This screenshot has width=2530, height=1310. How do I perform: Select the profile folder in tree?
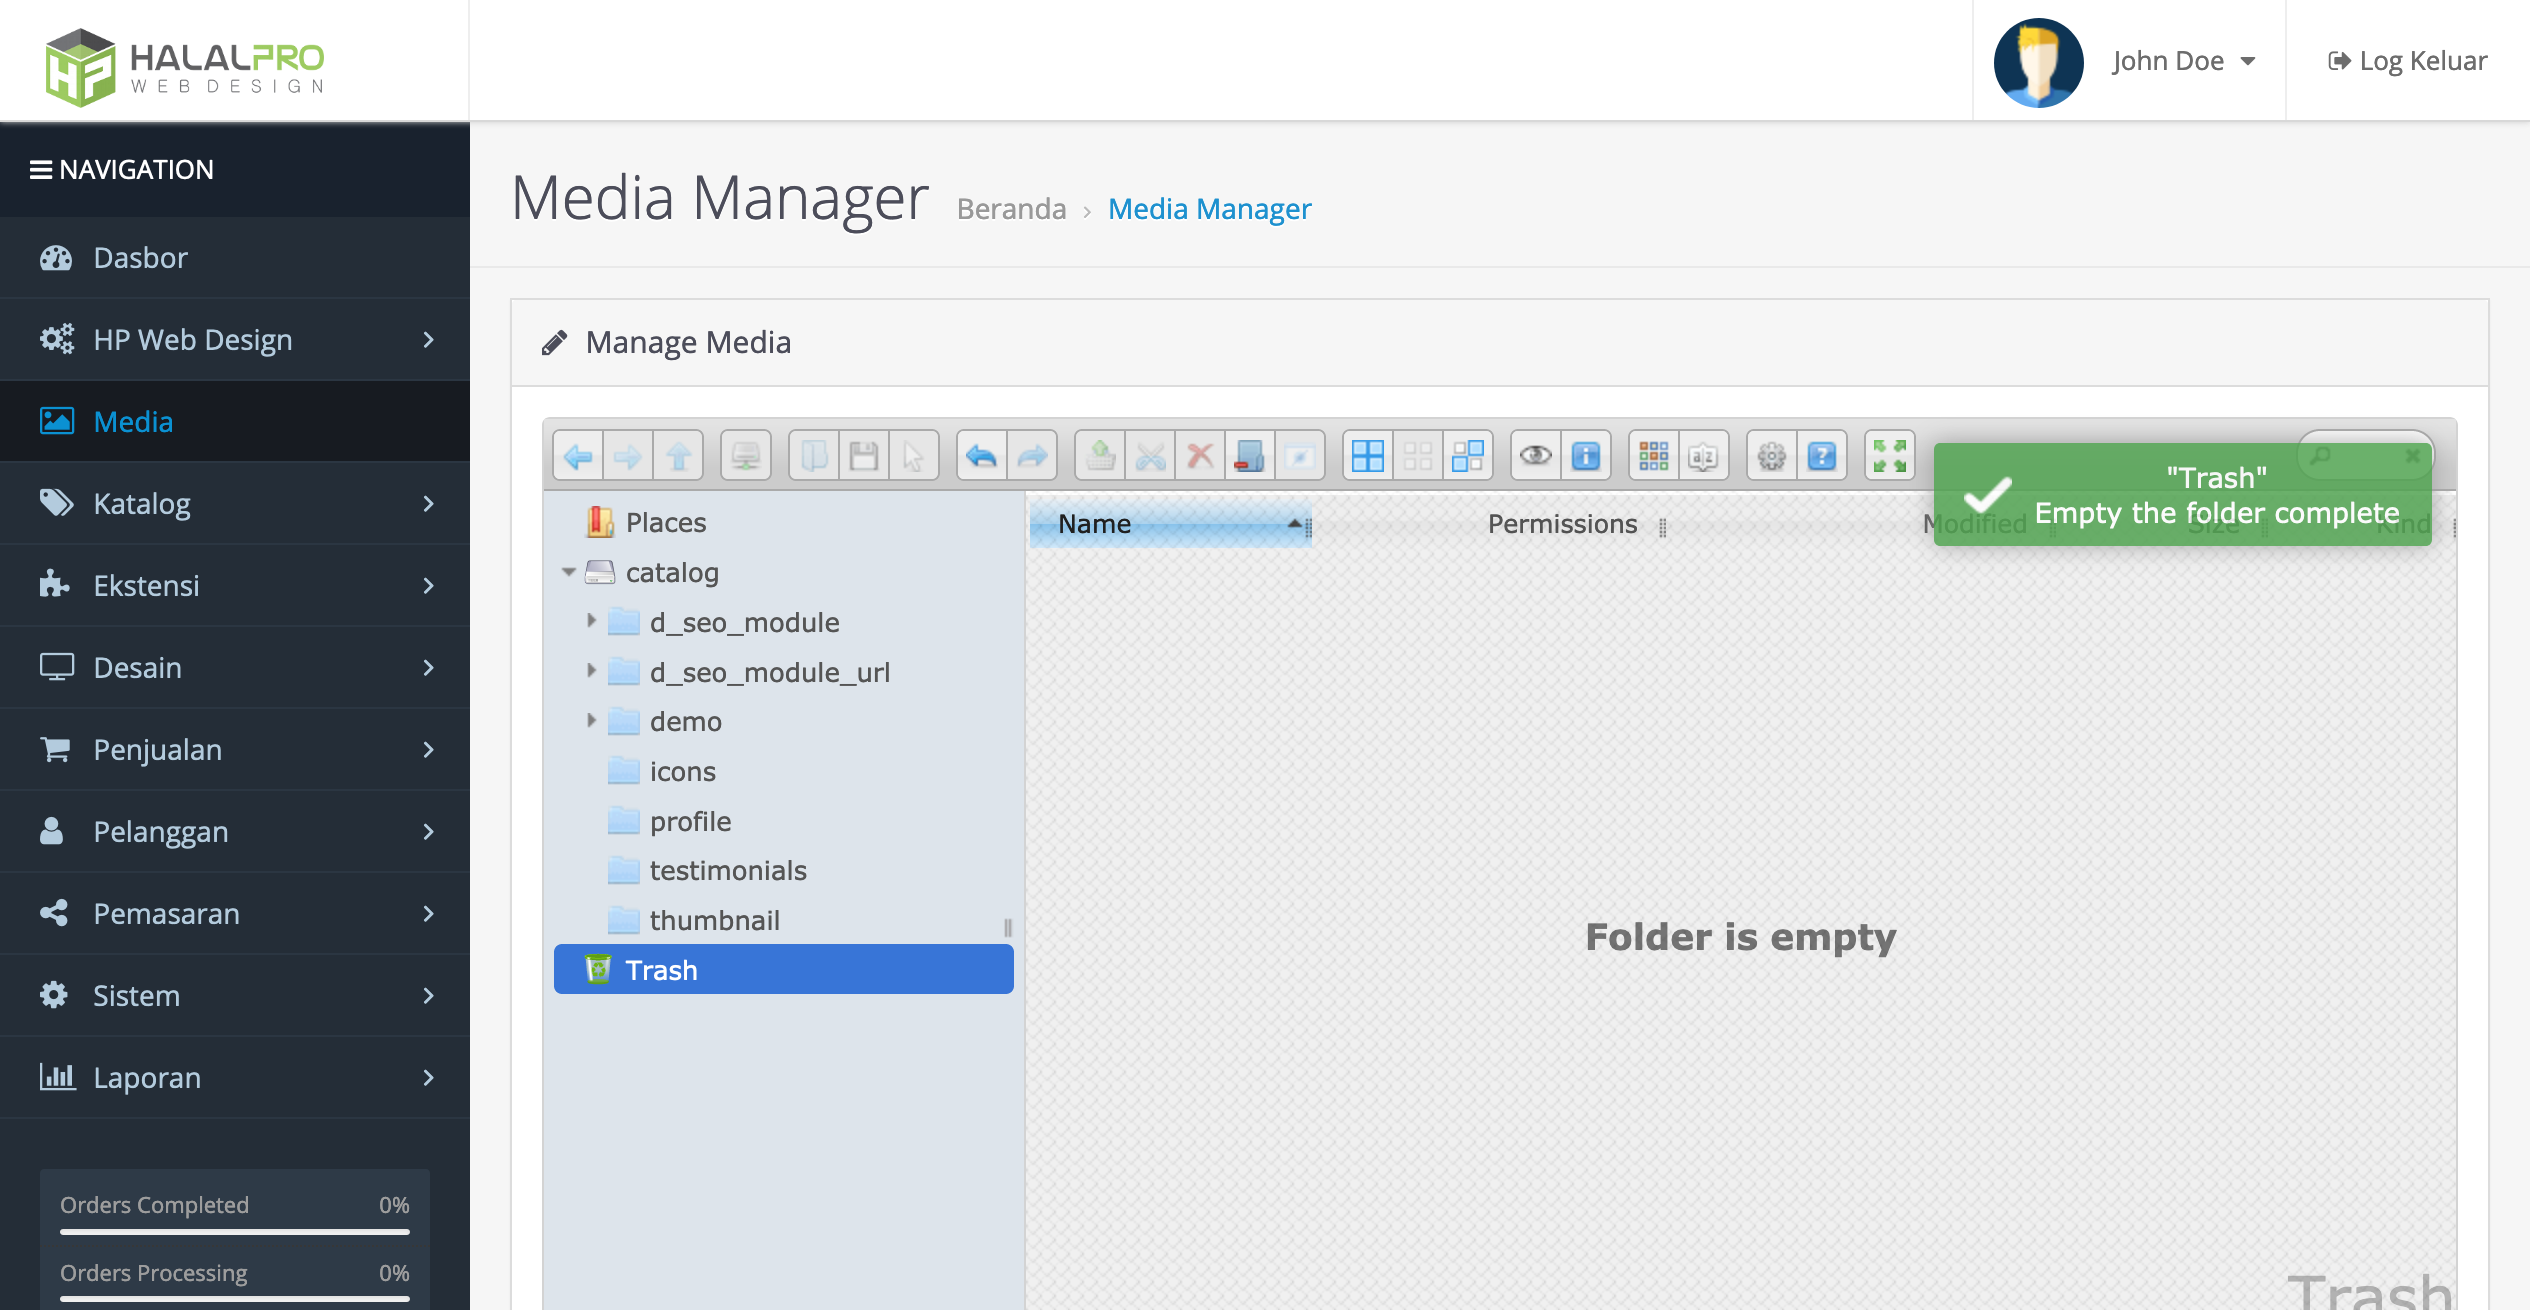[784, 821]
